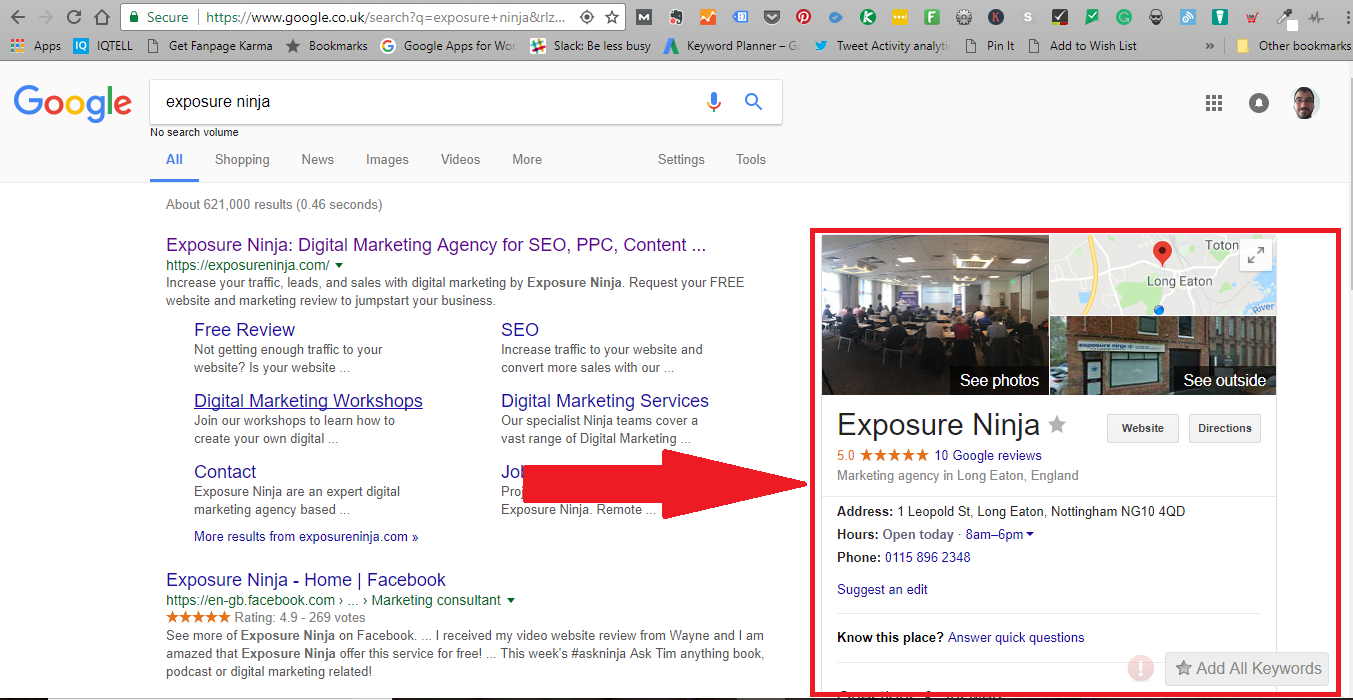
Task: Open the red shopping cart extension
Action: click(x=1252, y=17)
